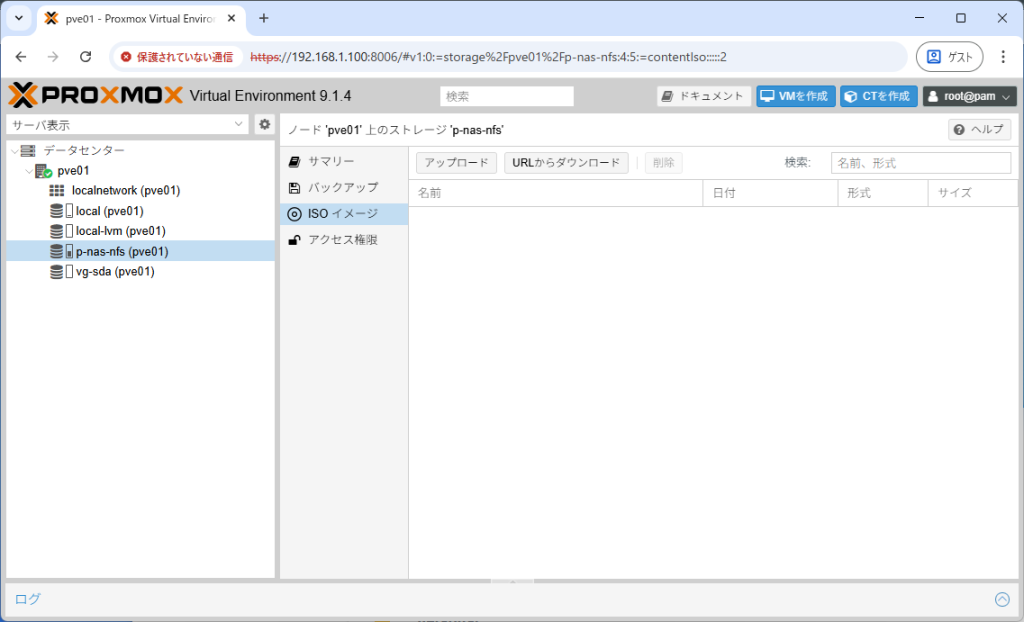The width and height of the screenshot is (1024, 622).
Task: Select the バックアップ (Backup) panel icon
Action: (293, 186)
